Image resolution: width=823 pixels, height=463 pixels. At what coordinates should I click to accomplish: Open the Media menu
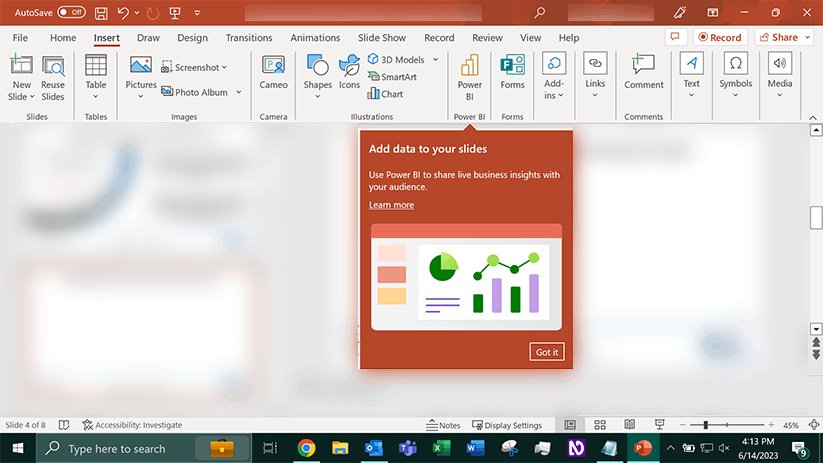(x=780, y=76)
